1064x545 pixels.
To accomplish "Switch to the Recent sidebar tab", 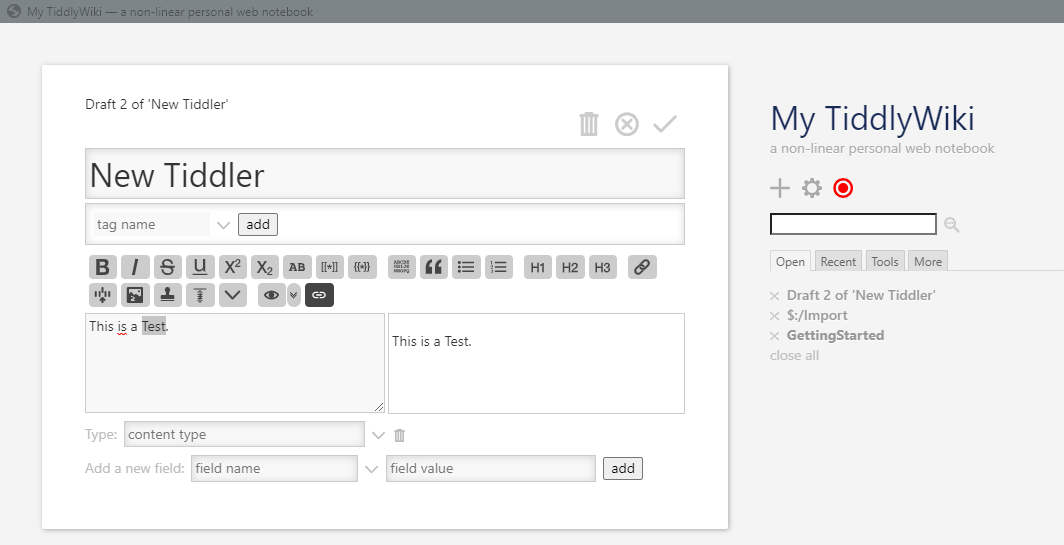I will (x=838, y=261).
